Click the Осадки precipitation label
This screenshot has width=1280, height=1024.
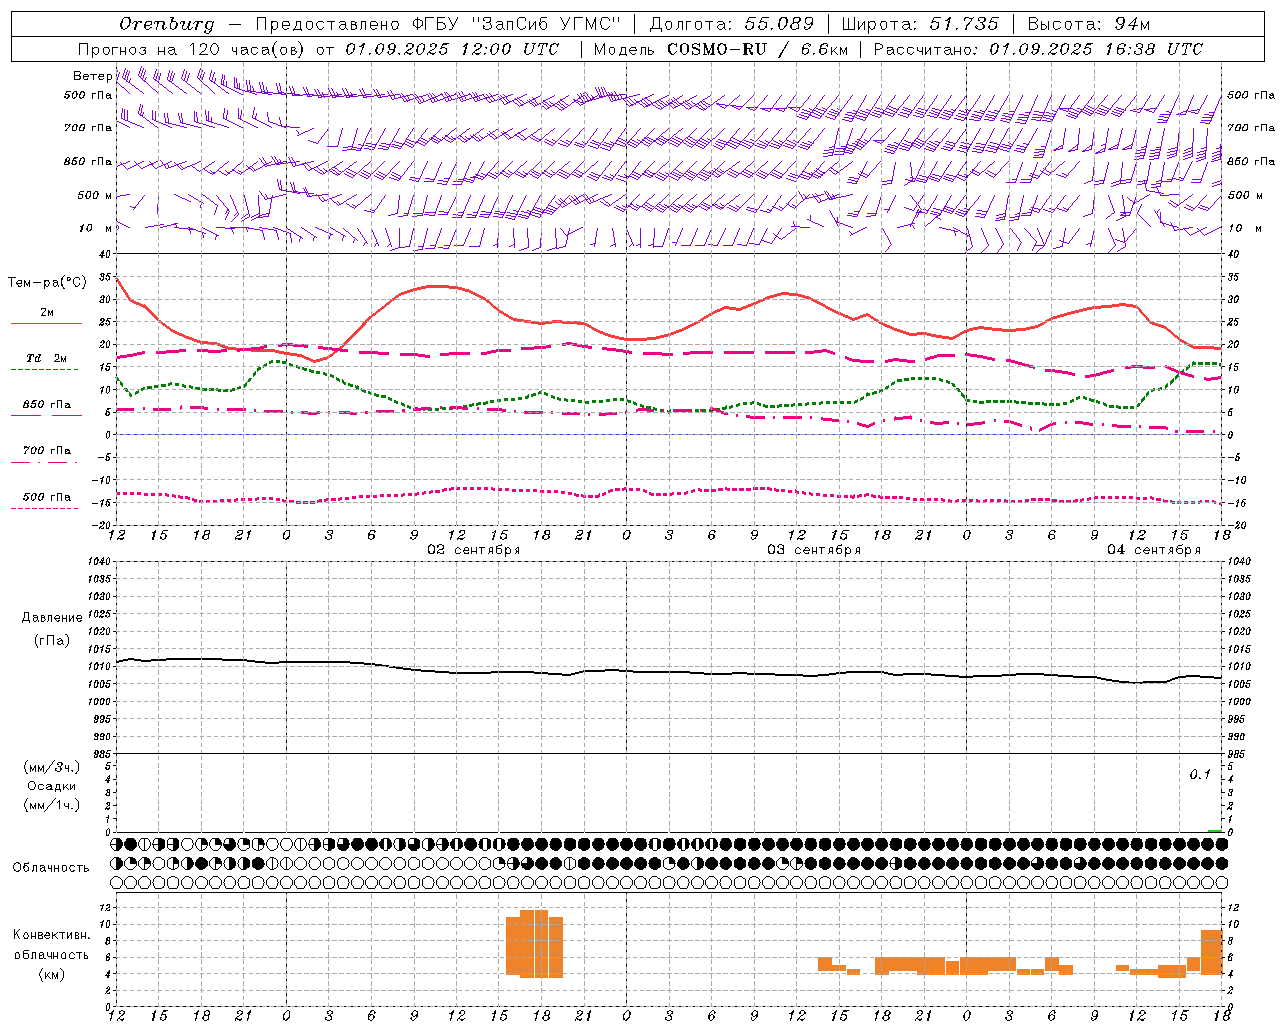point(52,786)
